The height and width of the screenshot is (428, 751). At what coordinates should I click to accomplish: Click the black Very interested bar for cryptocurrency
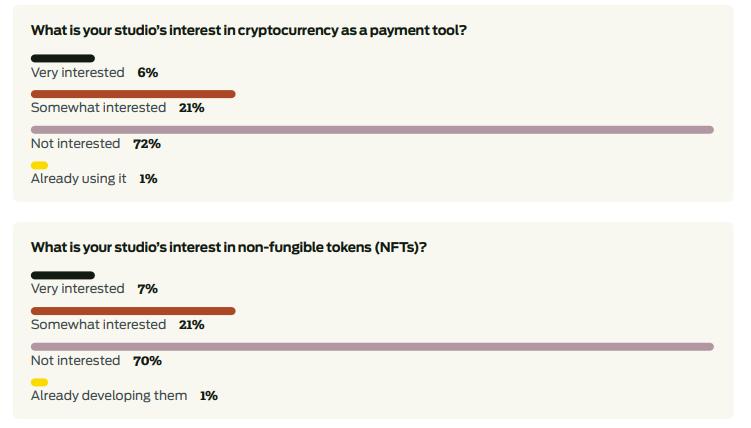pyautogui.click(x=63, y=58)
